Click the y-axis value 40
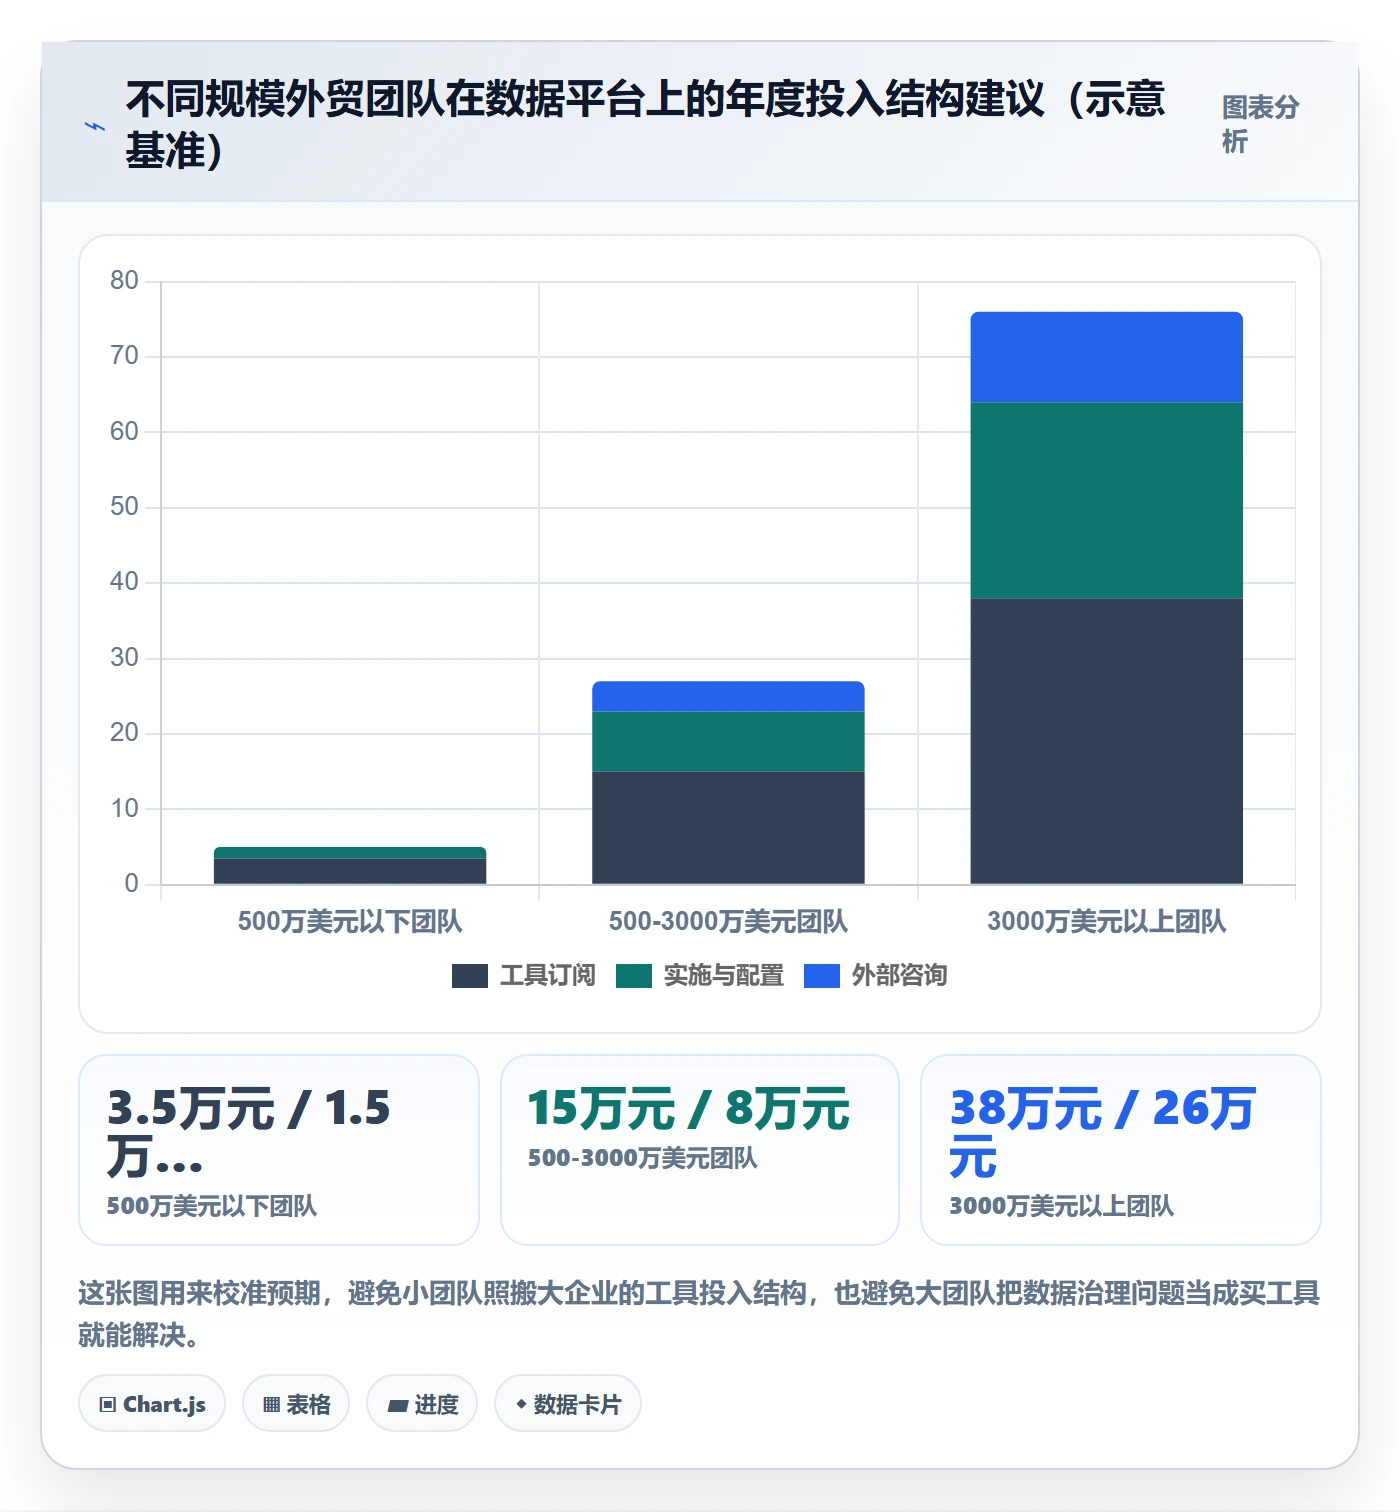The image size is (1400, 1512). pos(124,581)
